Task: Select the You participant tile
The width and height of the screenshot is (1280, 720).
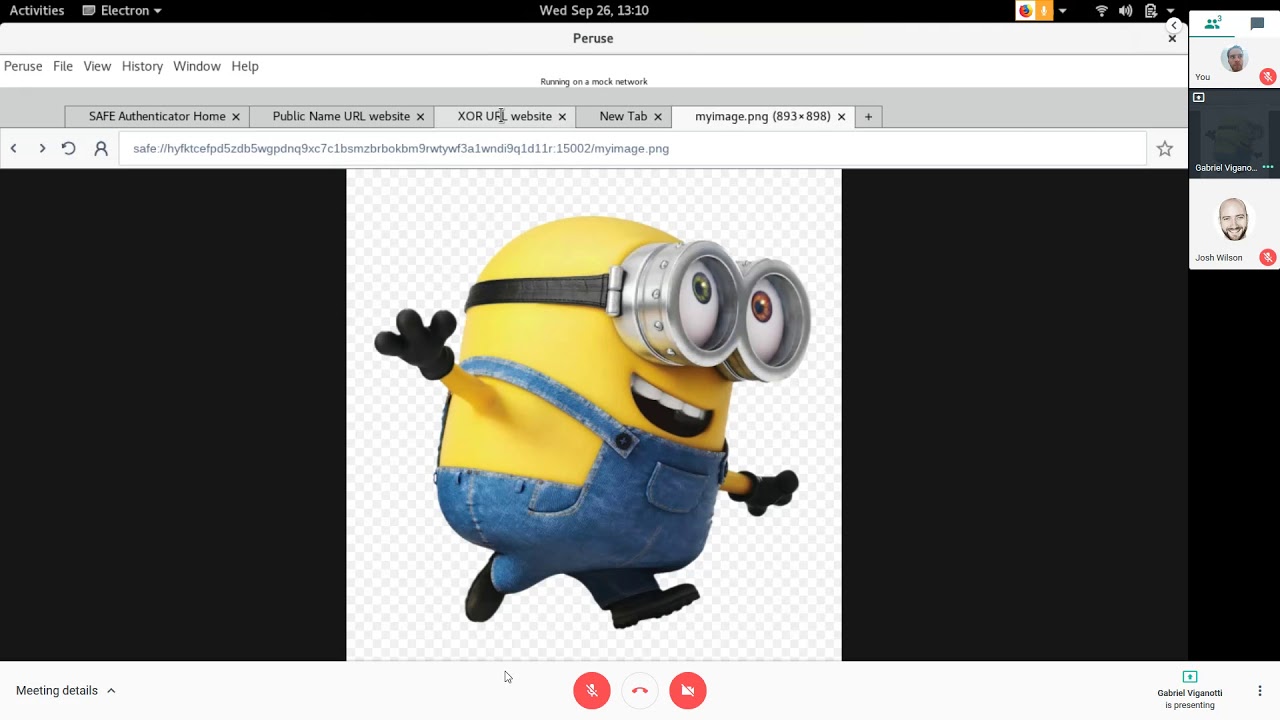Action: pos(1234,63)
